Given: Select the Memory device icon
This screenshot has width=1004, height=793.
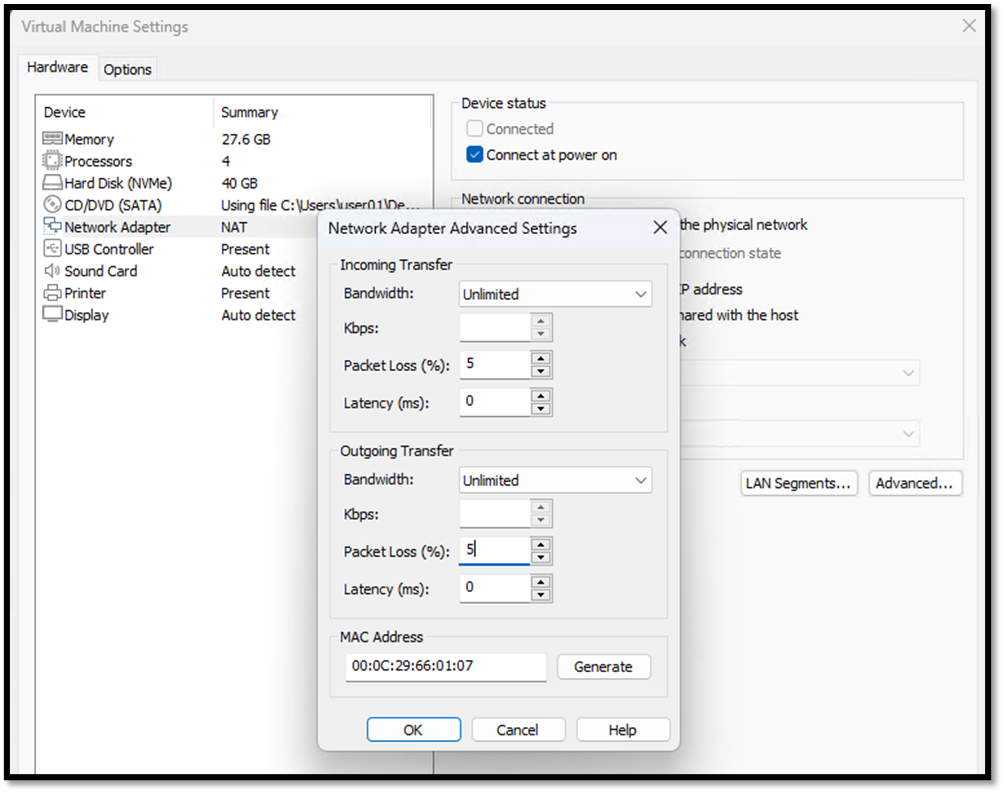Looking at the screenshot, I should pos(51,139).
